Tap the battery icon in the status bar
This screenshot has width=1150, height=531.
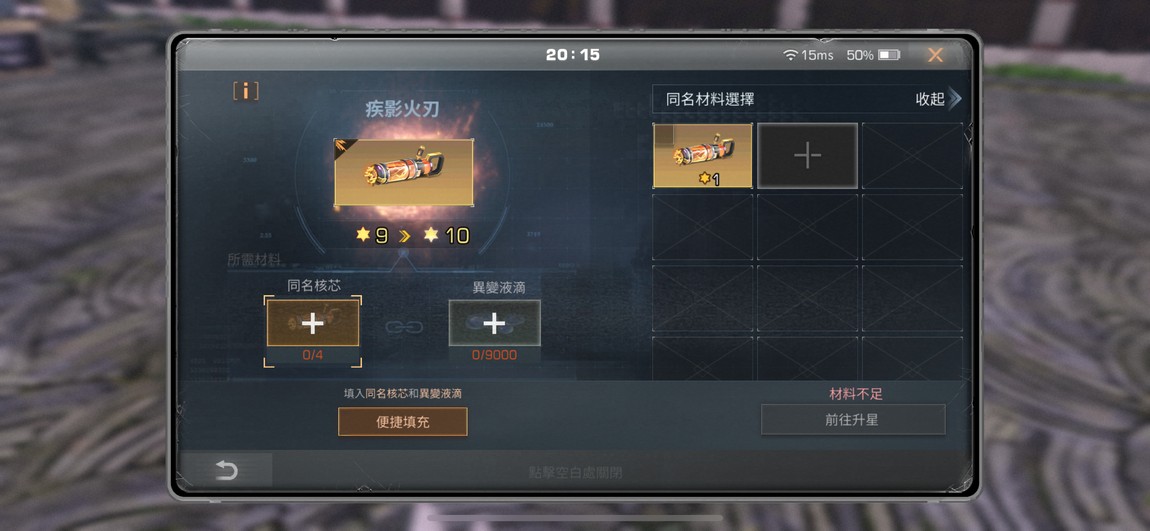(889, 55)
